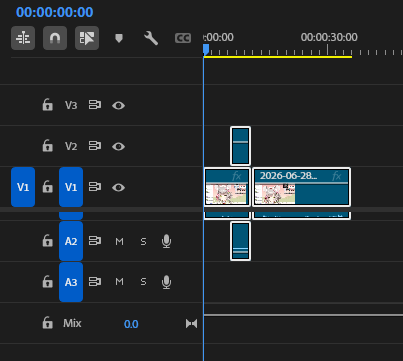This screenshot has height=361, width=403.
Task: Click the Mix track label
Action: coord(72,323)
